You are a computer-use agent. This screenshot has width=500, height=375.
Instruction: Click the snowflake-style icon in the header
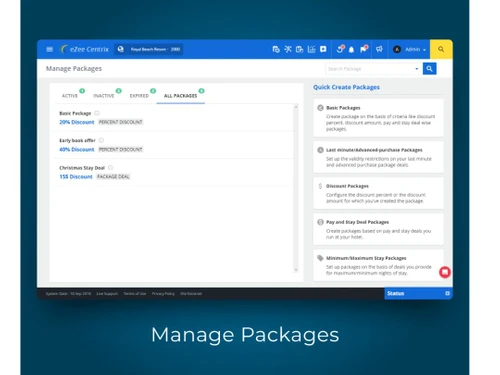click(288, 49)
